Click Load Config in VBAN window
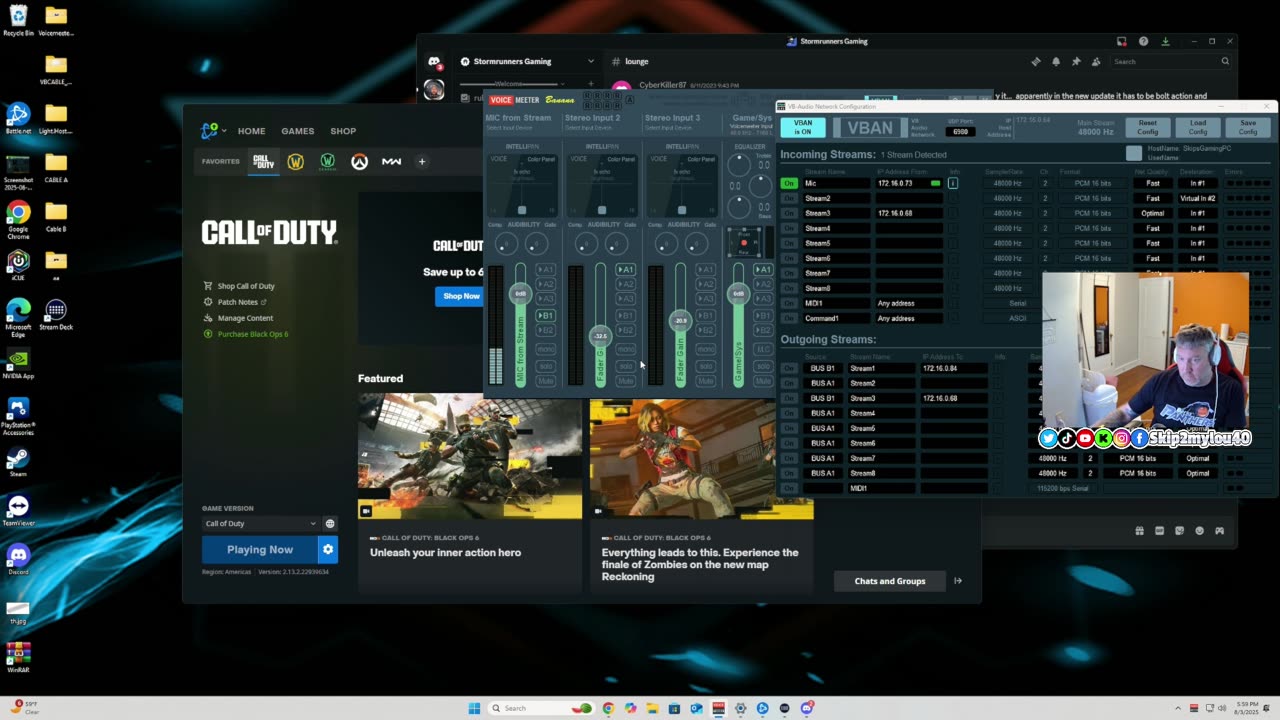Screen dimensions: 1280x720 [1198, 127]
